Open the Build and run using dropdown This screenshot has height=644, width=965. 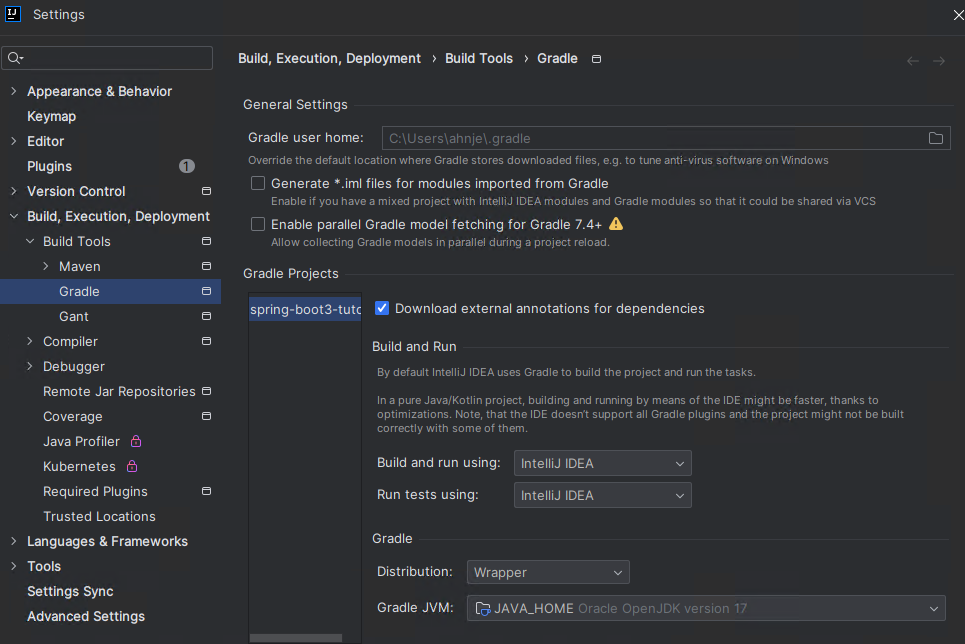point(603,463)
